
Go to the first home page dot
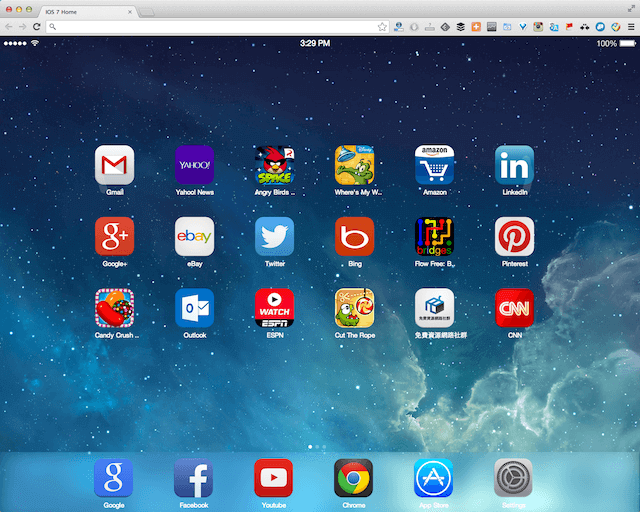pyautogui.click(x=310, y=447)
